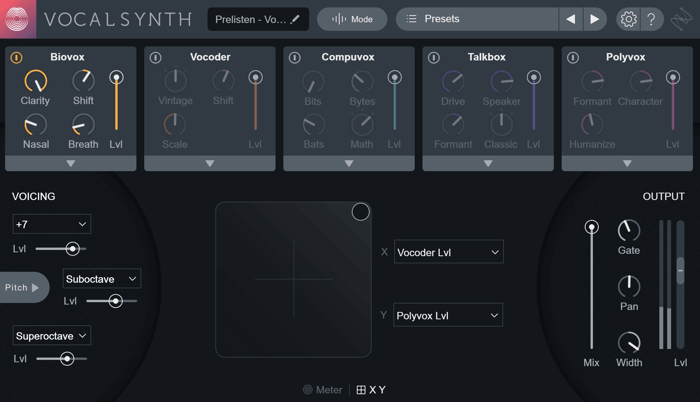Click the iZotope logo icon
This screenshot has width=700, height=402.
(x=681, y=19)
